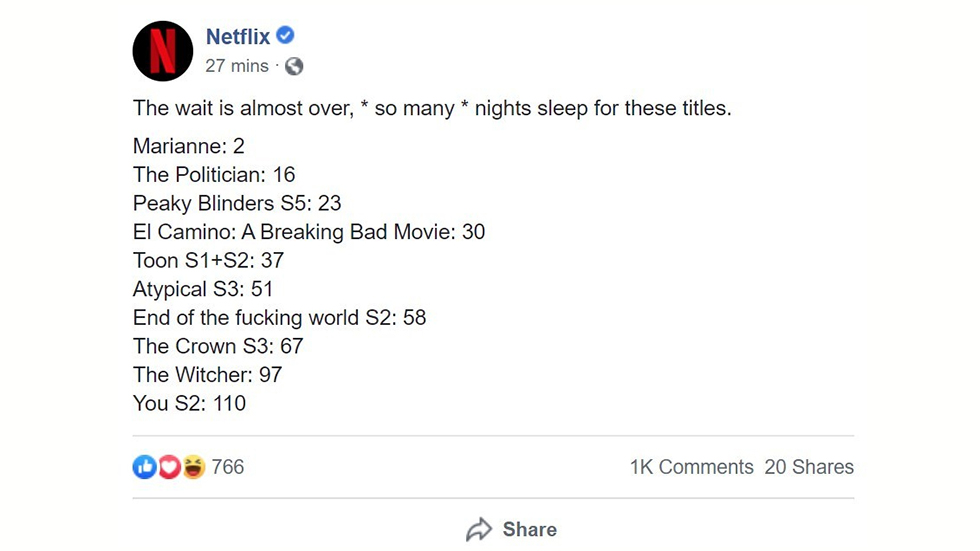Open the 1K Comments link

click(x=691, y=467)
